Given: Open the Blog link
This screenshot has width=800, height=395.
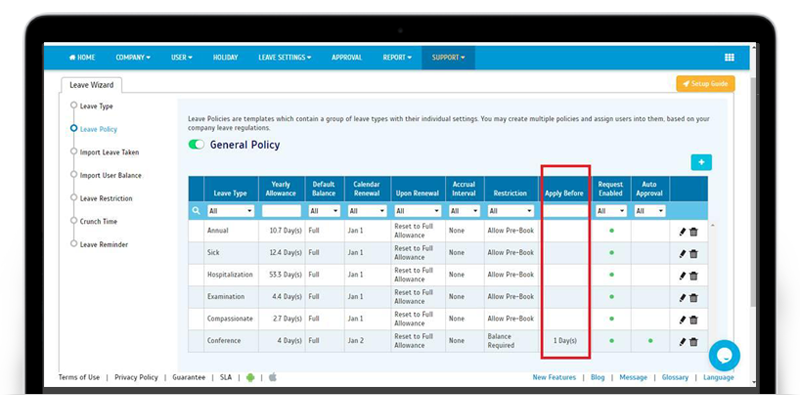Looking at the screenshot, I should (x=597, y=377).
